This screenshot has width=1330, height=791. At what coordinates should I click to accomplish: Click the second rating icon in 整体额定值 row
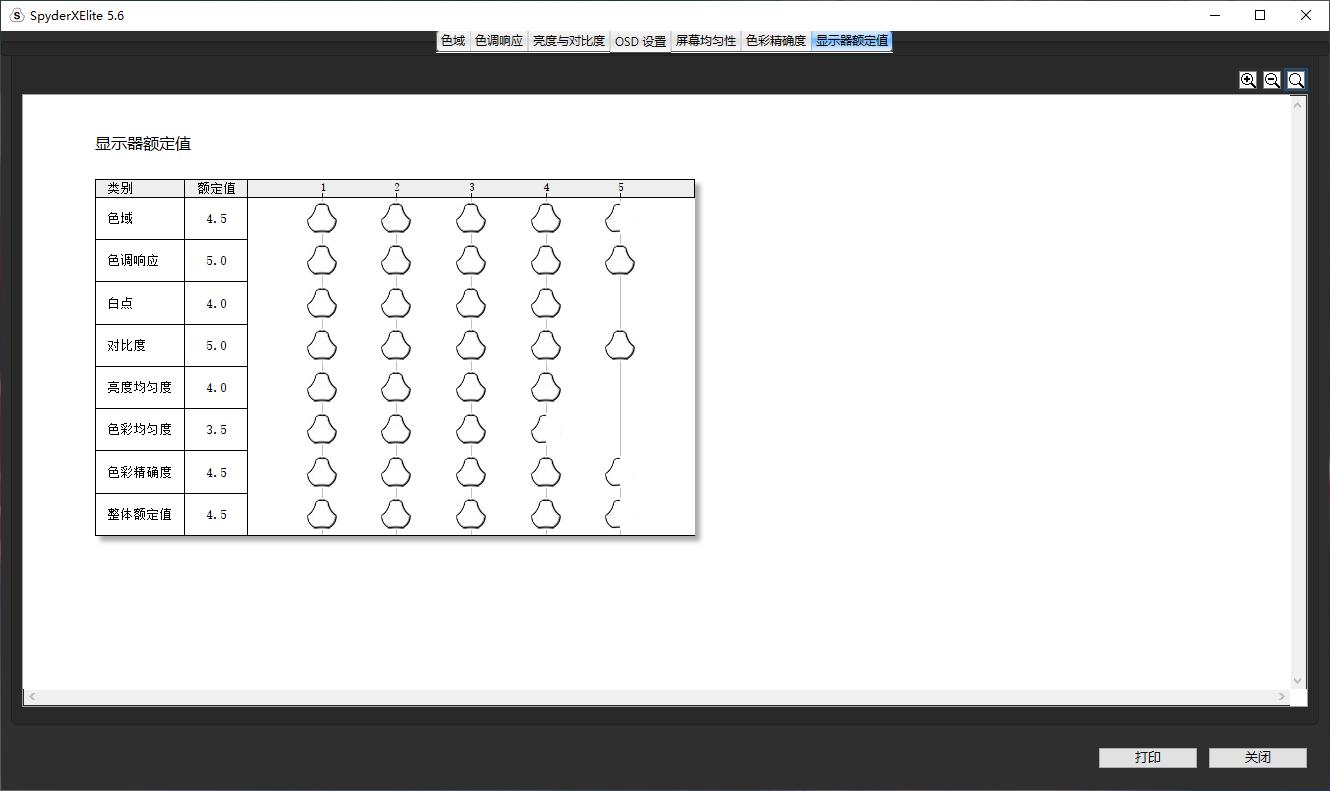396,514
